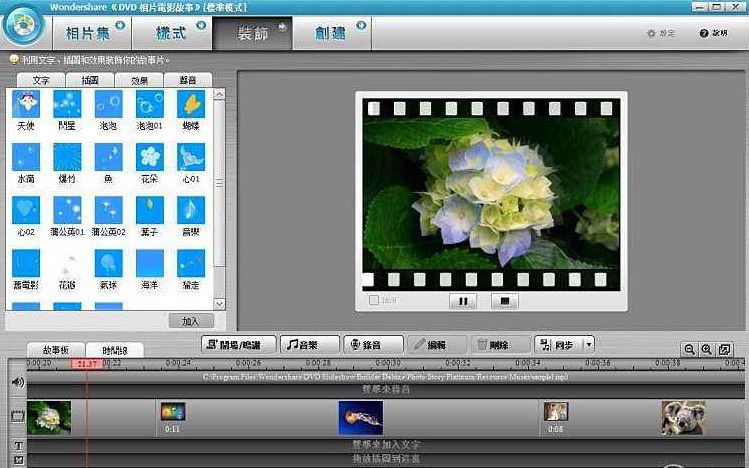The height and width of the screenshot is (468, 749).
Task: Select the hydrangea flower clip on timeline
Action: pos(49,418)
